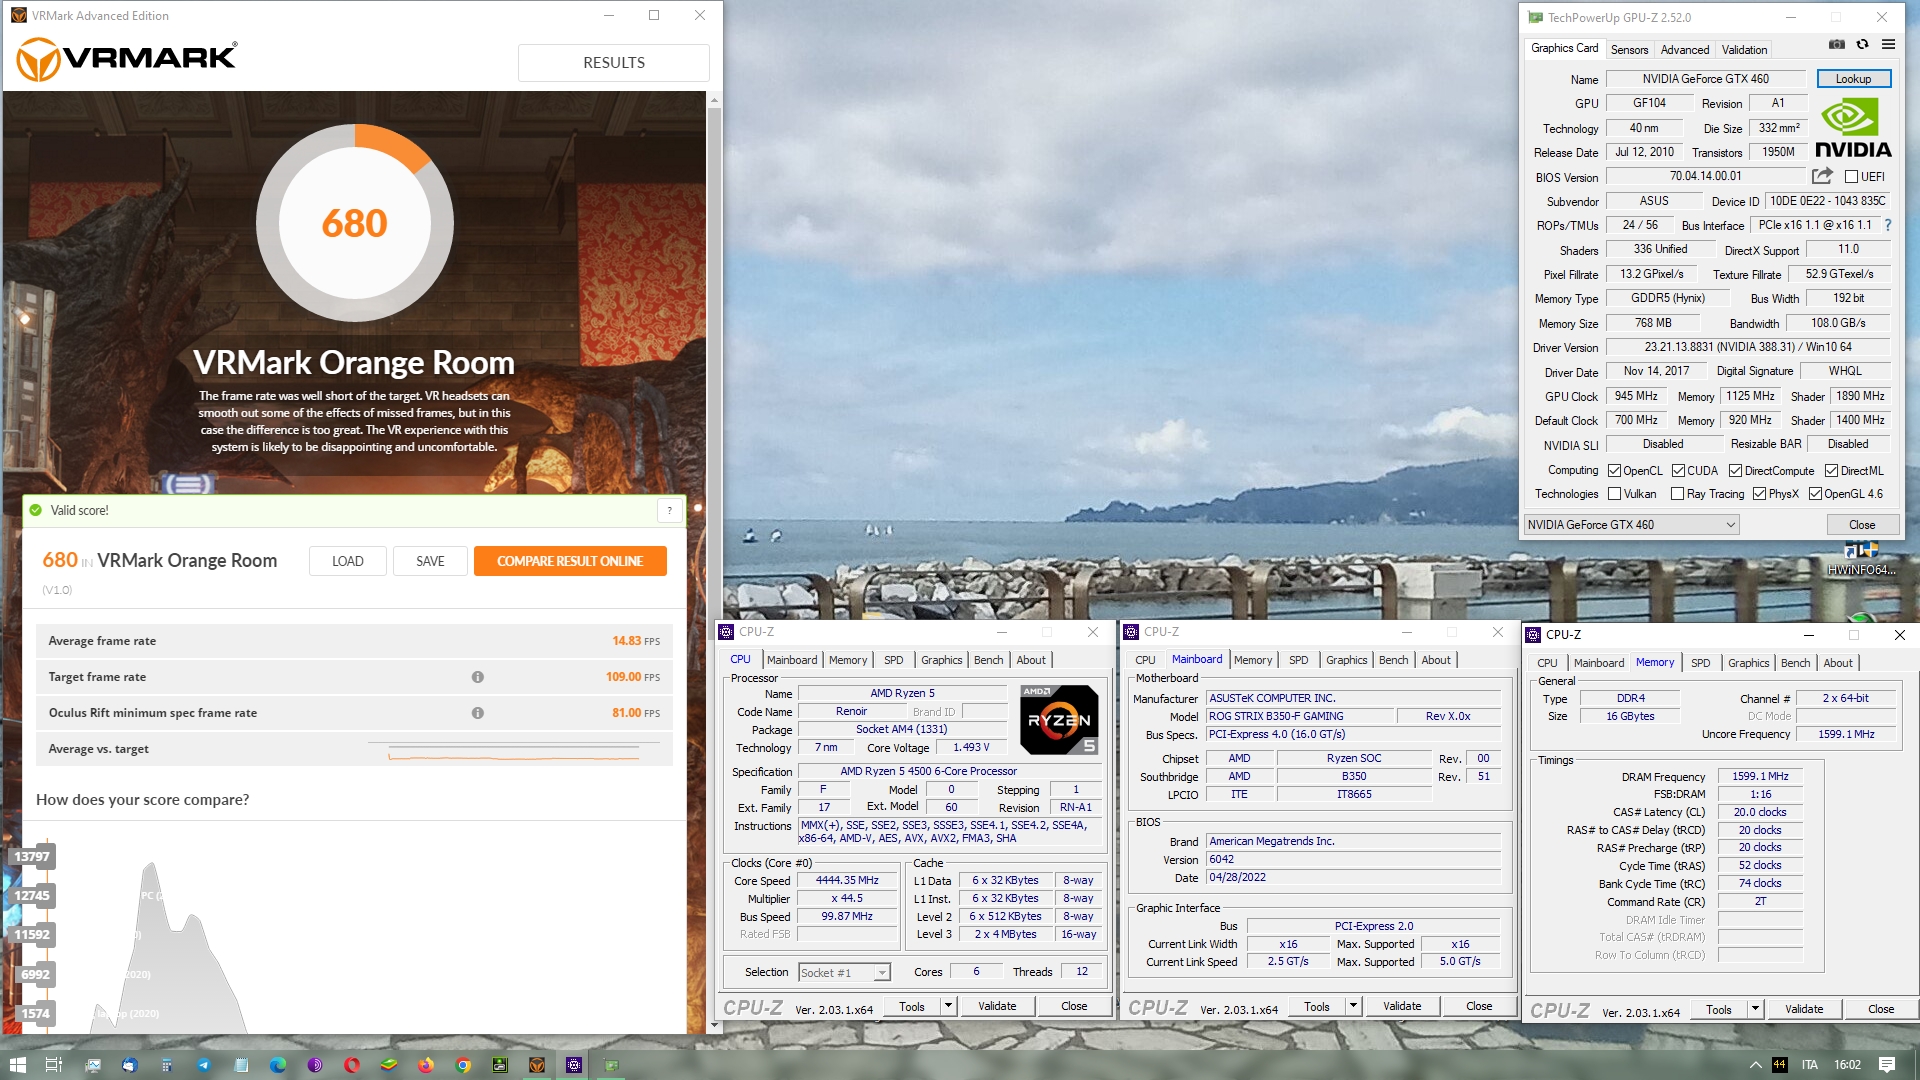Open the Calculator taskbar icon
Image resolution: width=1920 pixels, height=1080 pixels.
(x=167, y=1065)
